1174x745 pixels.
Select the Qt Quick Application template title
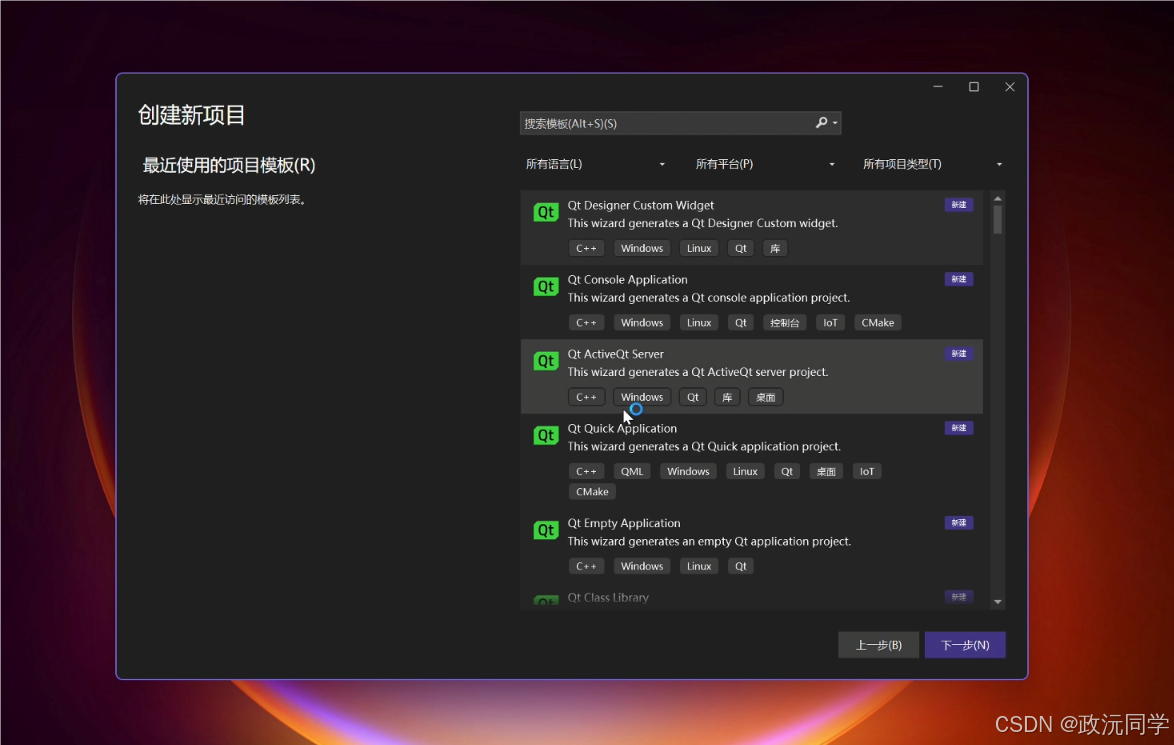click(622, 428)
